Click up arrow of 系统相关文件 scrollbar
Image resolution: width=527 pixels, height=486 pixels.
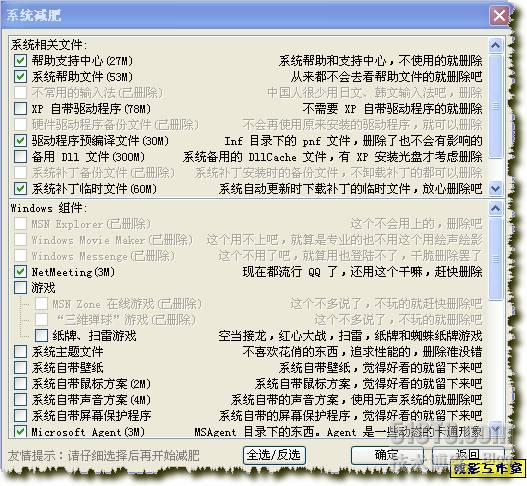coord(496,45)
